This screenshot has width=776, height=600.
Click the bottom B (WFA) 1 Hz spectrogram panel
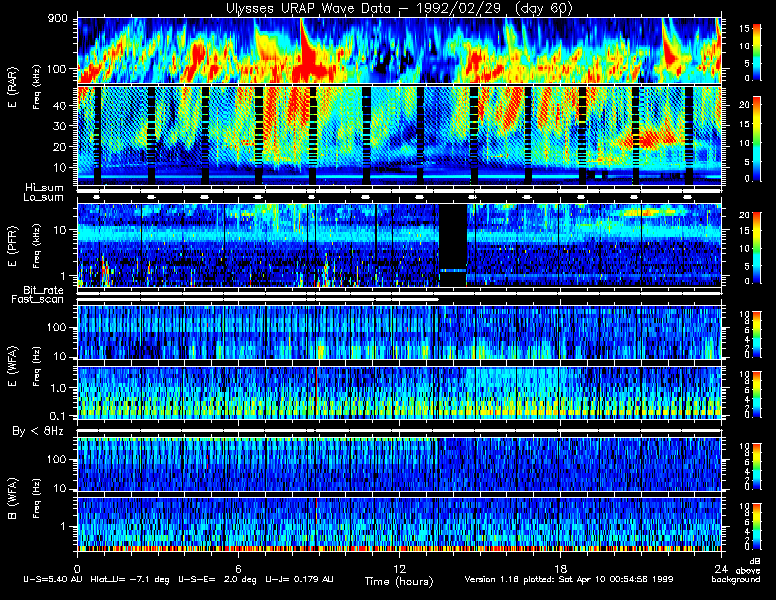[x=399, y=525]
